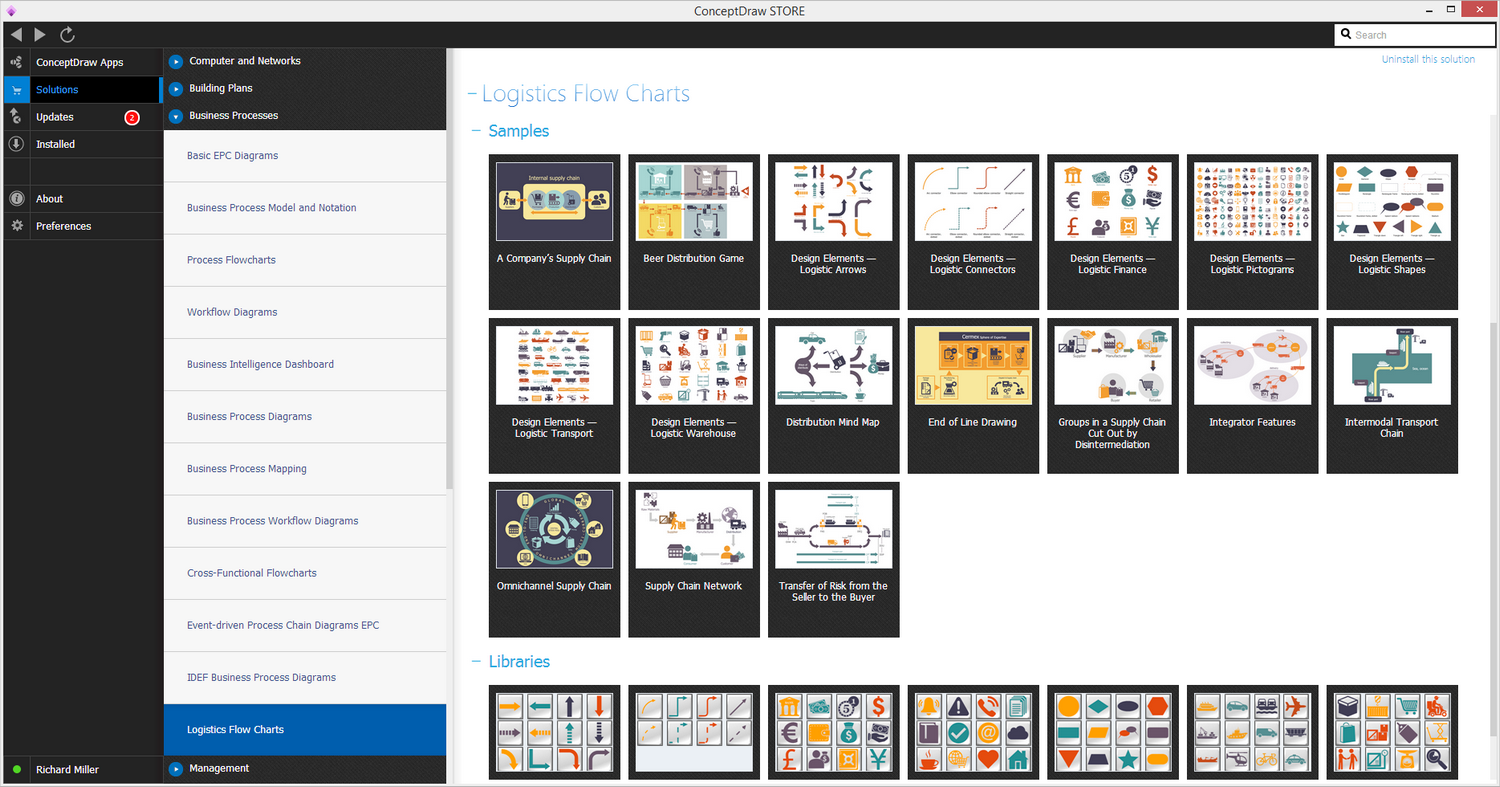Image resolution: width=1500 pixels, height=787 pixels.
Task: Open Design Elements — Logistic Finance sample
Action: [x=1113, y=232]
